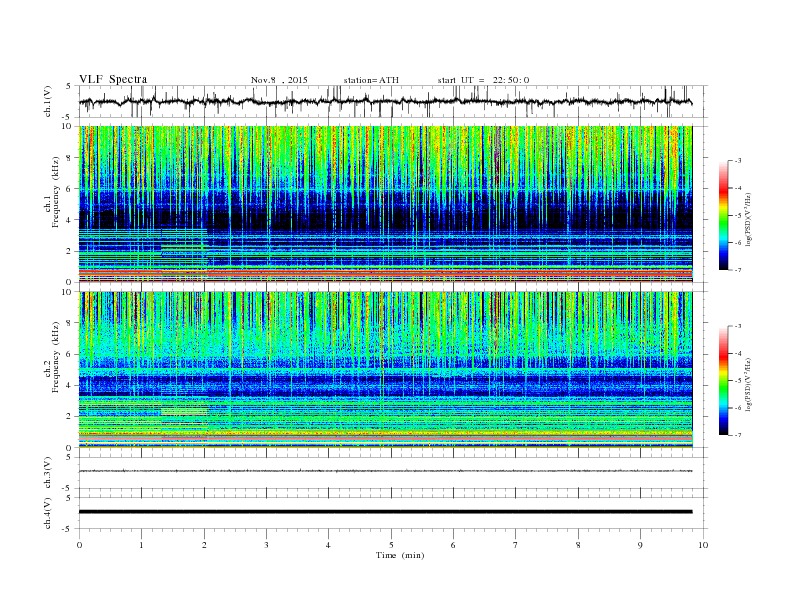Click the "-7" label on ch.2 color bar
The height and width of the screenshot is (612, 792).
click(x=738, y=435)
